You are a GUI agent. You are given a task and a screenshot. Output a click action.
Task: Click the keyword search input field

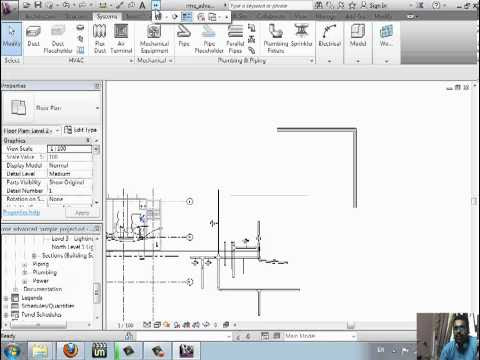click(x=270, y=6)
